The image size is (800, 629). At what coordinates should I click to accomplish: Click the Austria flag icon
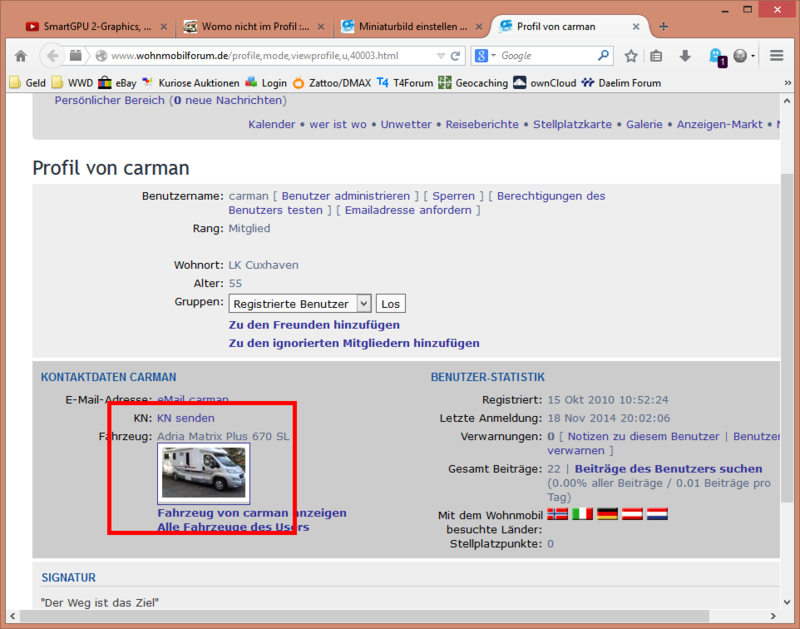click(632, 513)
